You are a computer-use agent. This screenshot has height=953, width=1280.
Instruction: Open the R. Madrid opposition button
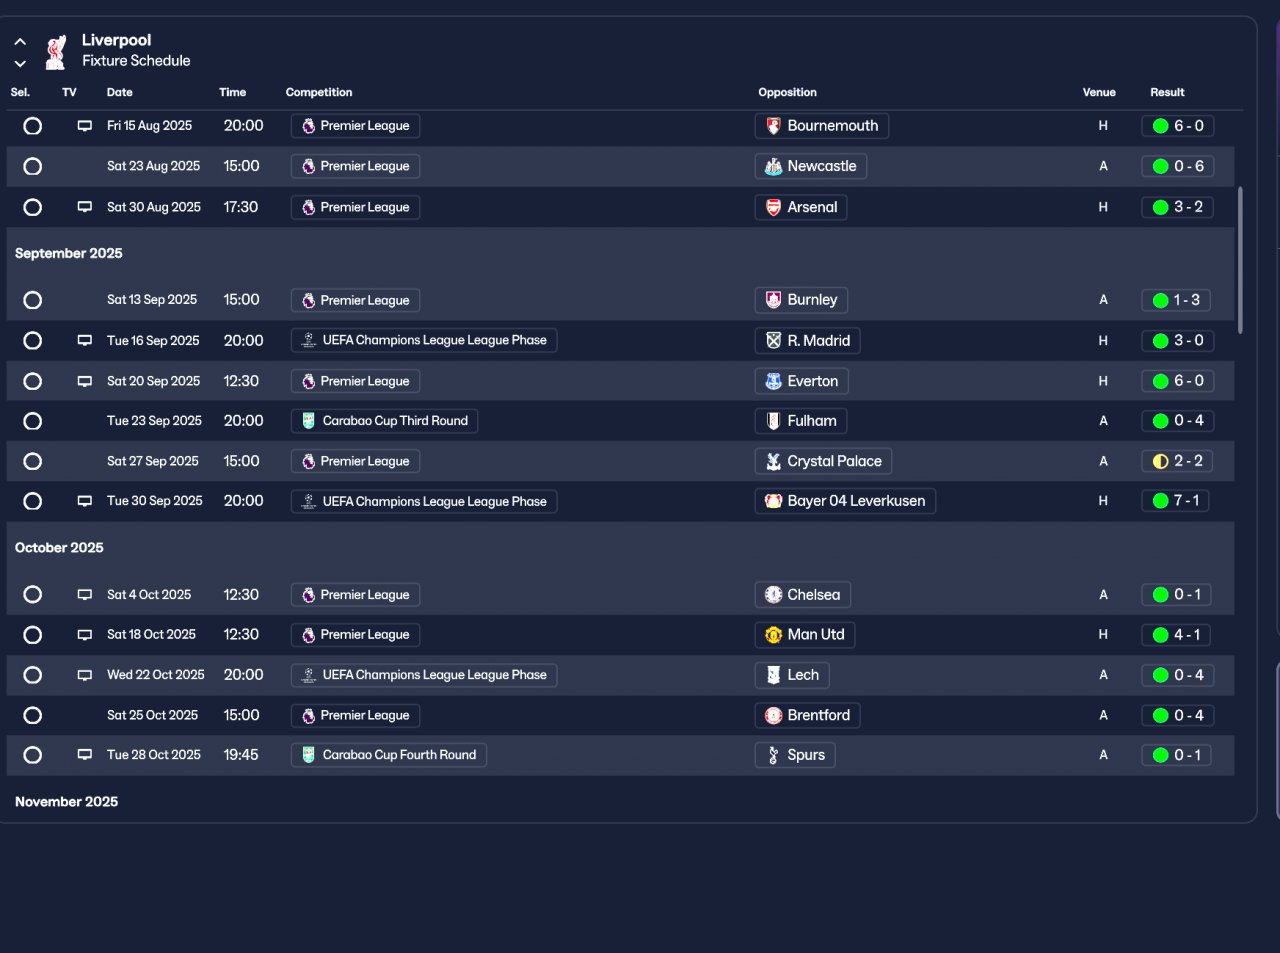coord(807,341)
